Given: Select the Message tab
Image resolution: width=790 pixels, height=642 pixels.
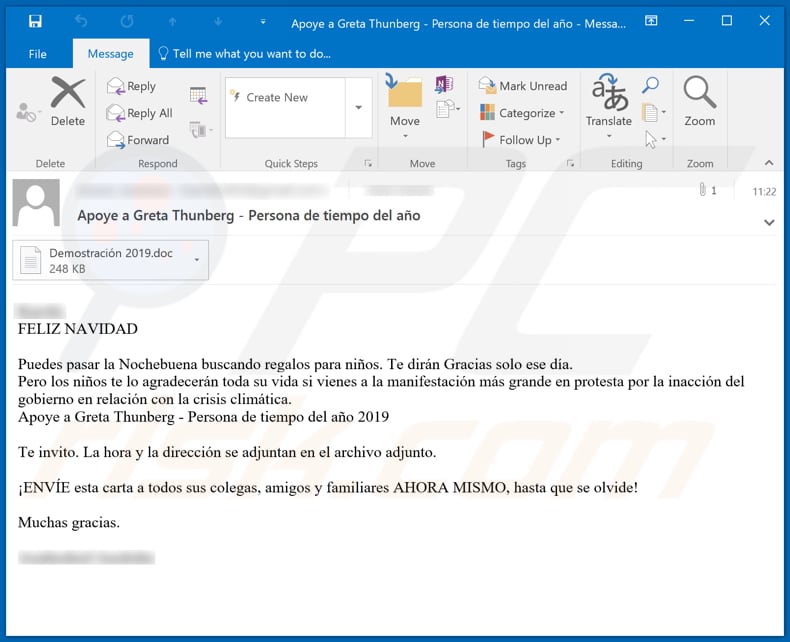Looking at the screenshot, I should (x=110, y=54).
